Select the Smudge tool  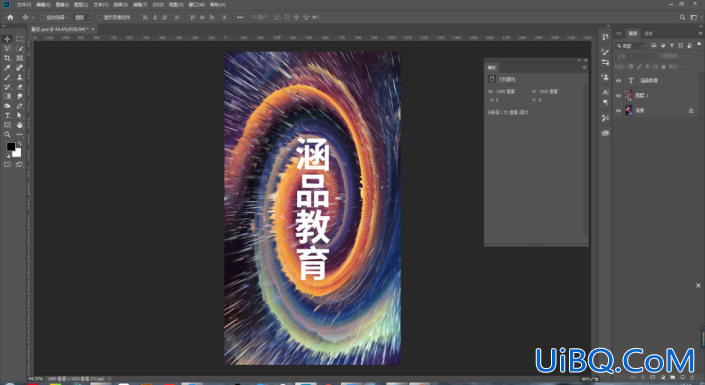19,96
